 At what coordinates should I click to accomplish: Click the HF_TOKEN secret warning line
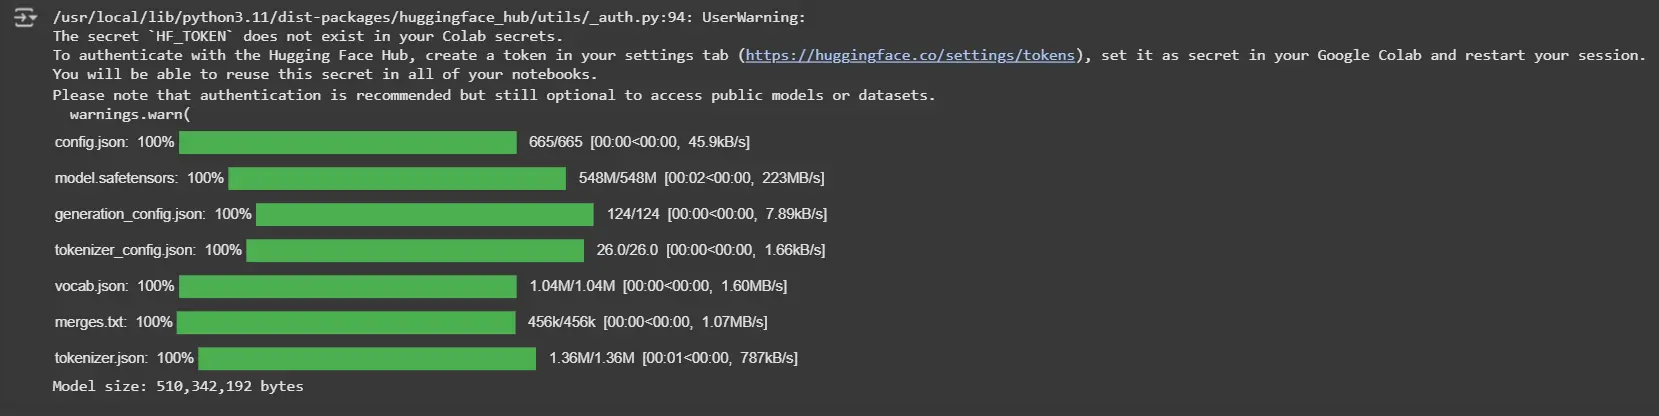click(308, 37)
